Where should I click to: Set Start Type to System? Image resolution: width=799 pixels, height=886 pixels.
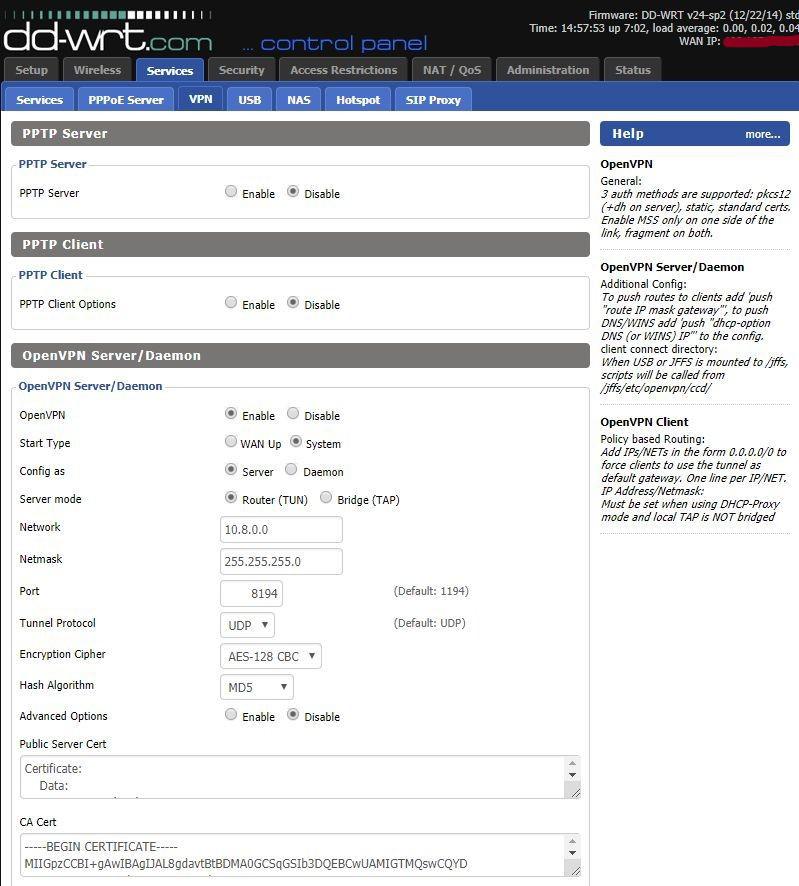click(x=296, y=441)
